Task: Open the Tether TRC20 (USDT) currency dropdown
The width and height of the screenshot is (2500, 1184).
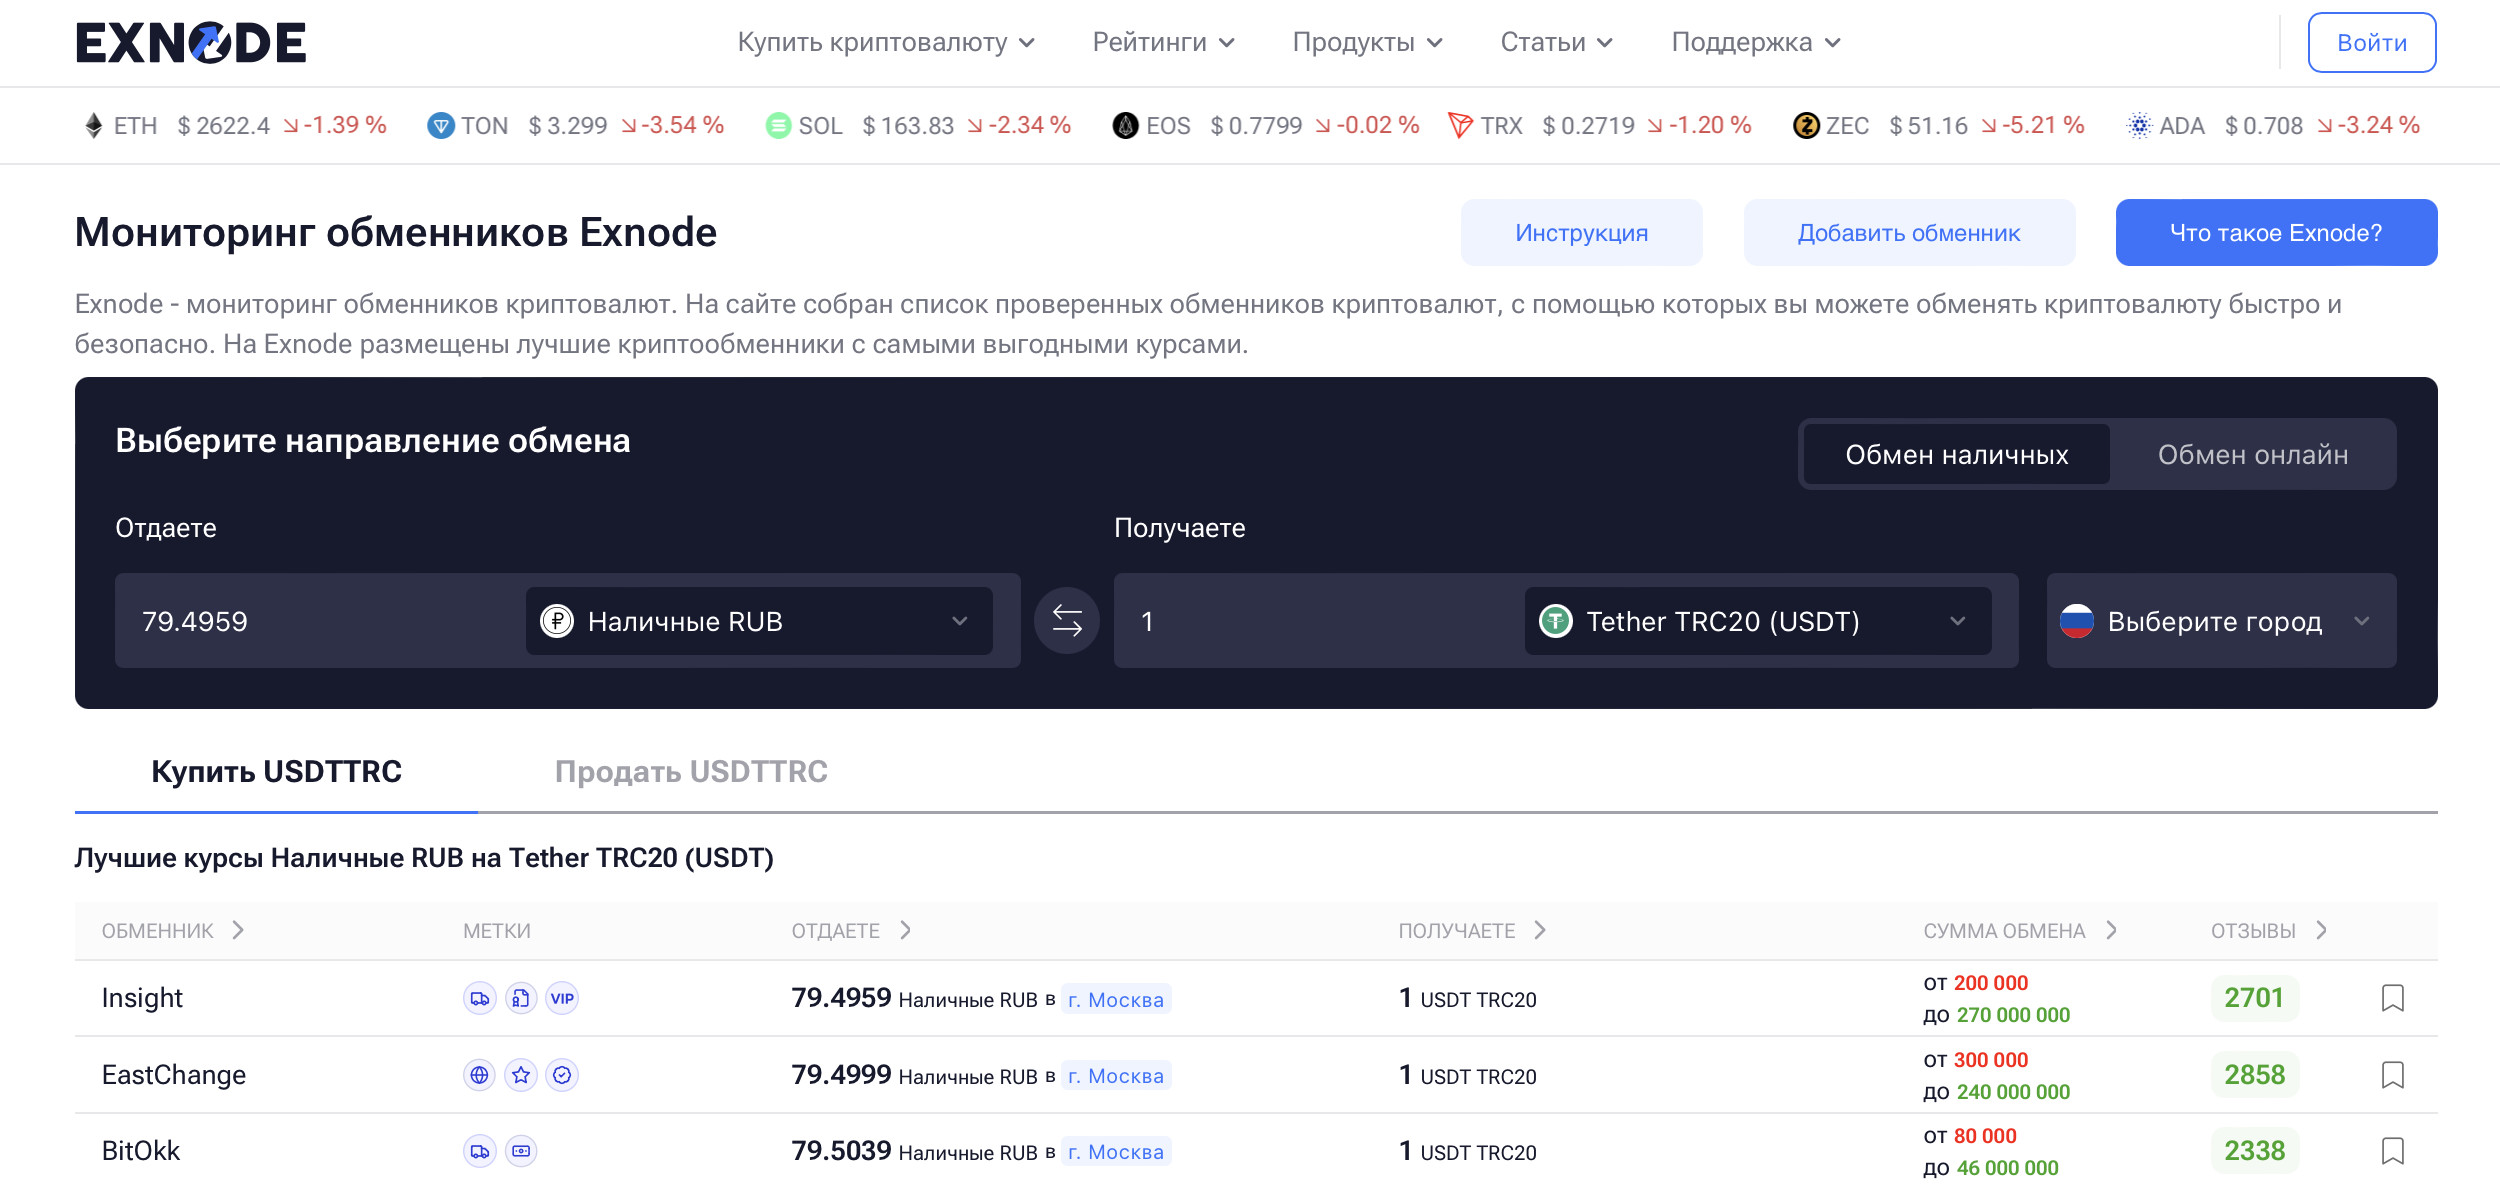Action: [1756, 621]
